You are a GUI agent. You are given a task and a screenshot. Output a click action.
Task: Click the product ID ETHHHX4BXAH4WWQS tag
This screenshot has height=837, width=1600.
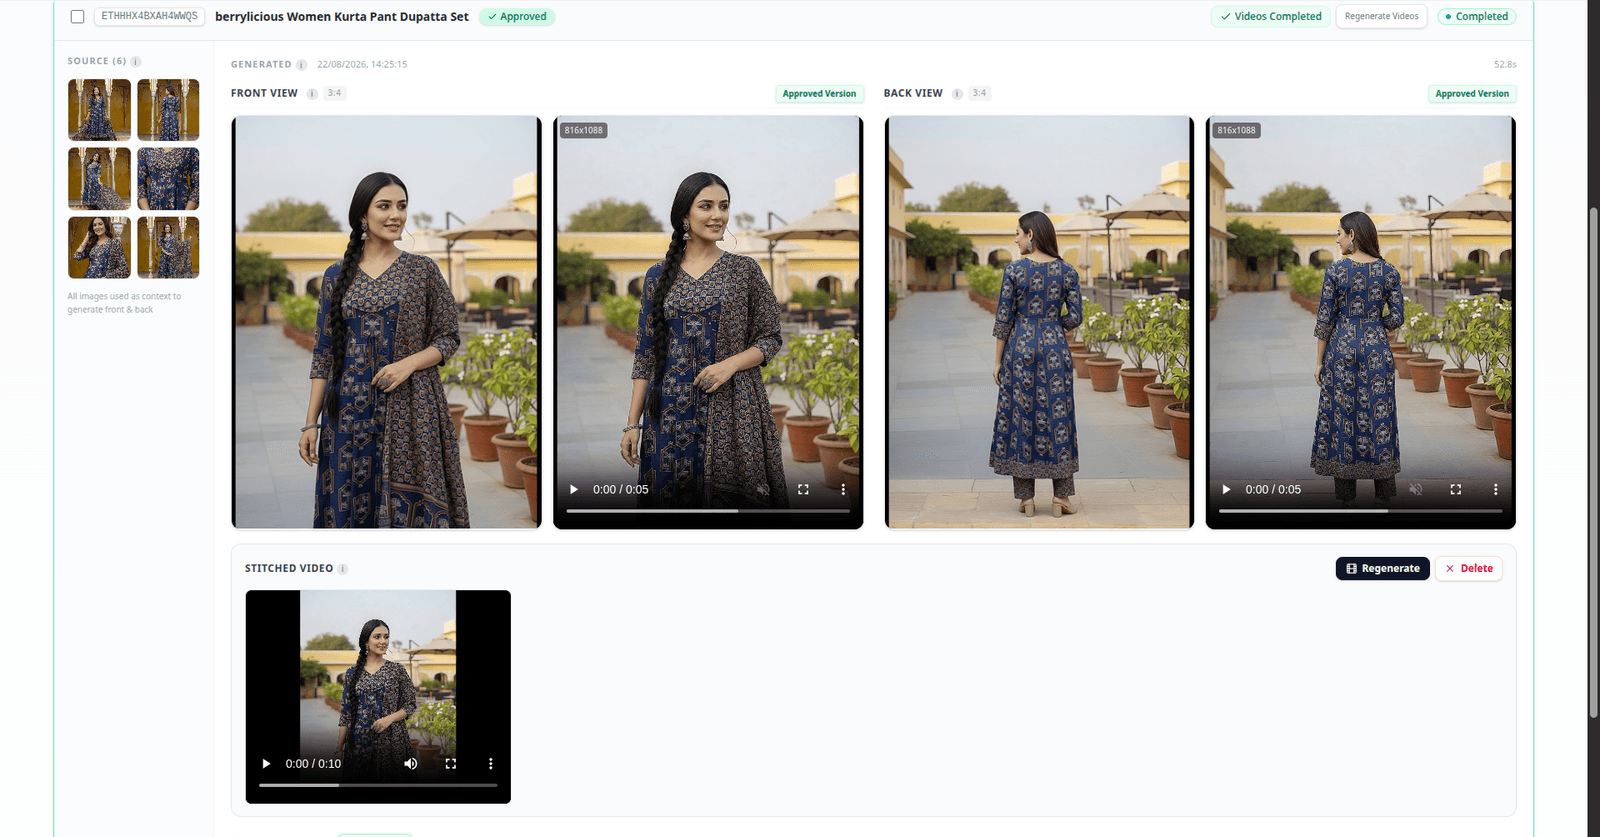(149, 17)
